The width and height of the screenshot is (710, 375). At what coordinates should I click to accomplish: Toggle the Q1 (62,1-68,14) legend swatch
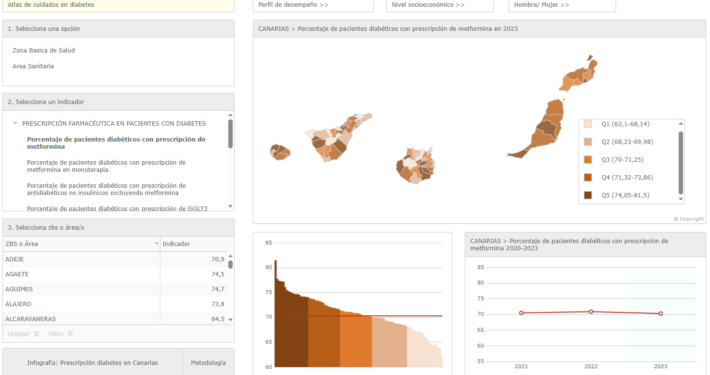[588, 124]
